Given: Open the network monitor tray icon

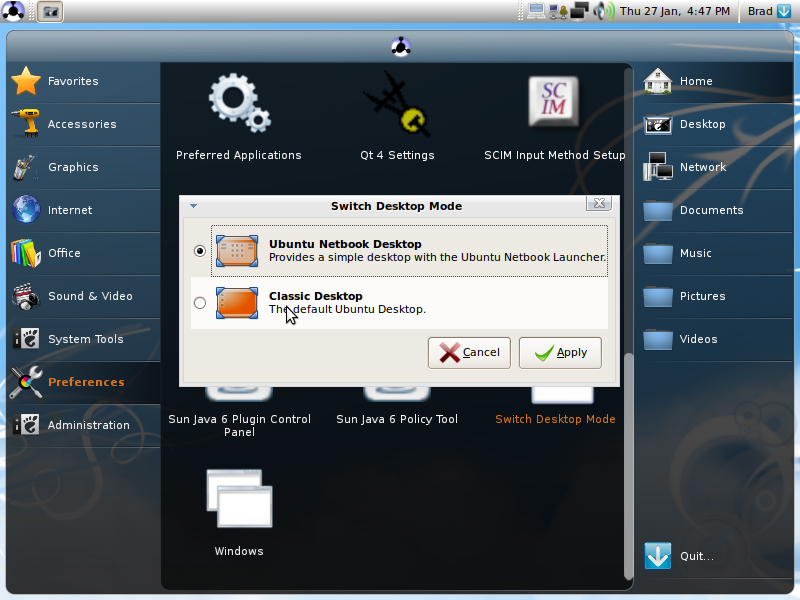Looking at the screenshot, I should coord(579,11).
